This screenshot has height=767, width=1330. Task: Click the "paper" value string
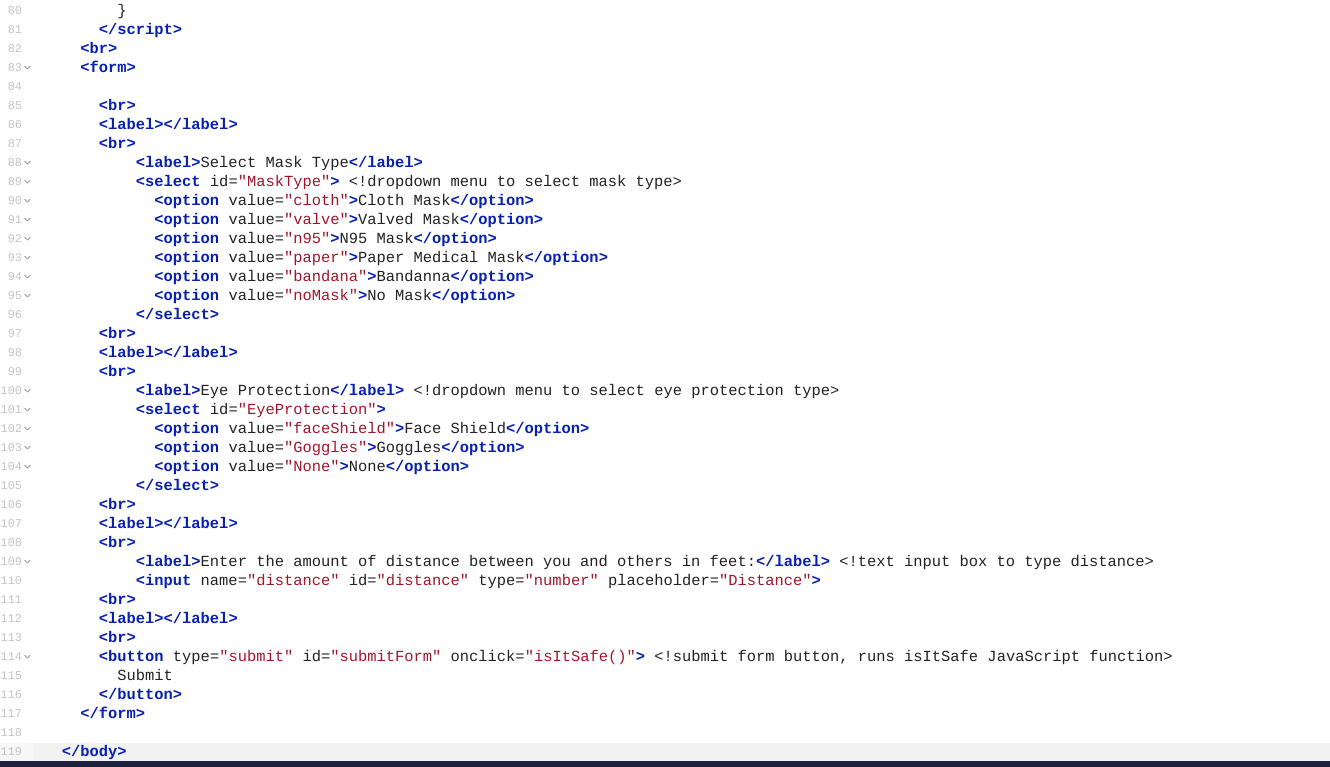coord(316,258)
